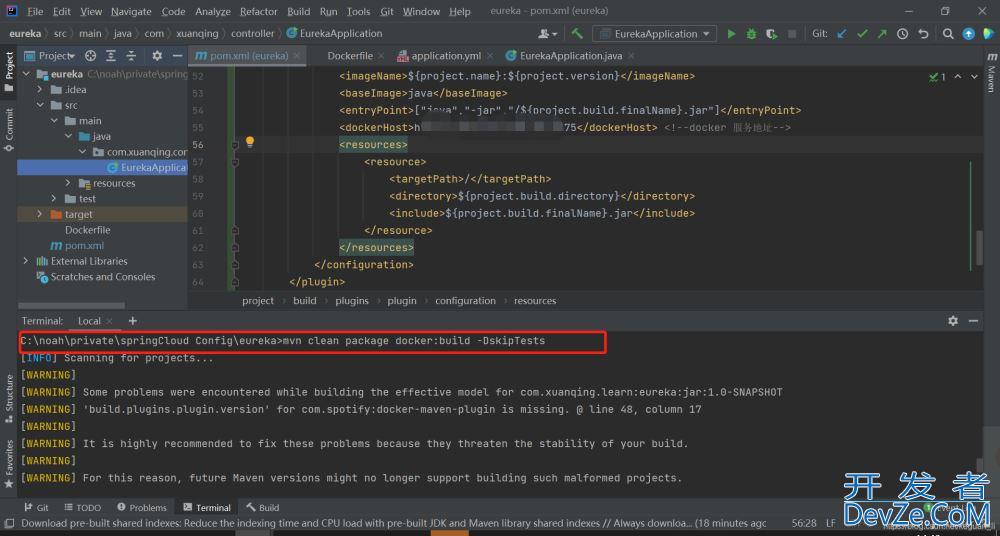Toggle the Problems tool window
This screenshot has height=536, width=1000.
(x=142, y=508)
